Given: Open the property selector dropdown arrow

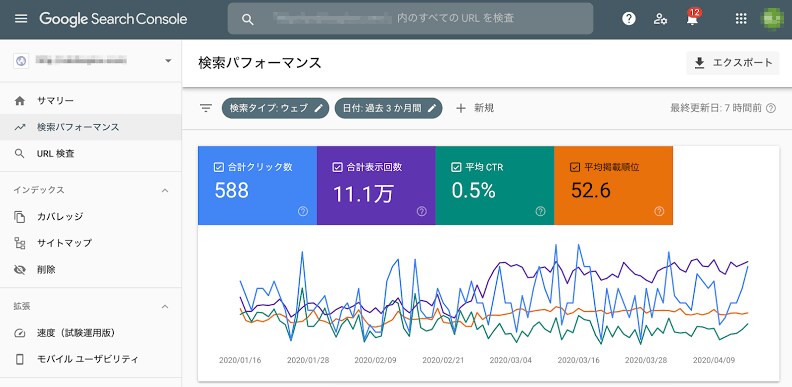Looking at the screenshot, I should (x=168, y=61).
